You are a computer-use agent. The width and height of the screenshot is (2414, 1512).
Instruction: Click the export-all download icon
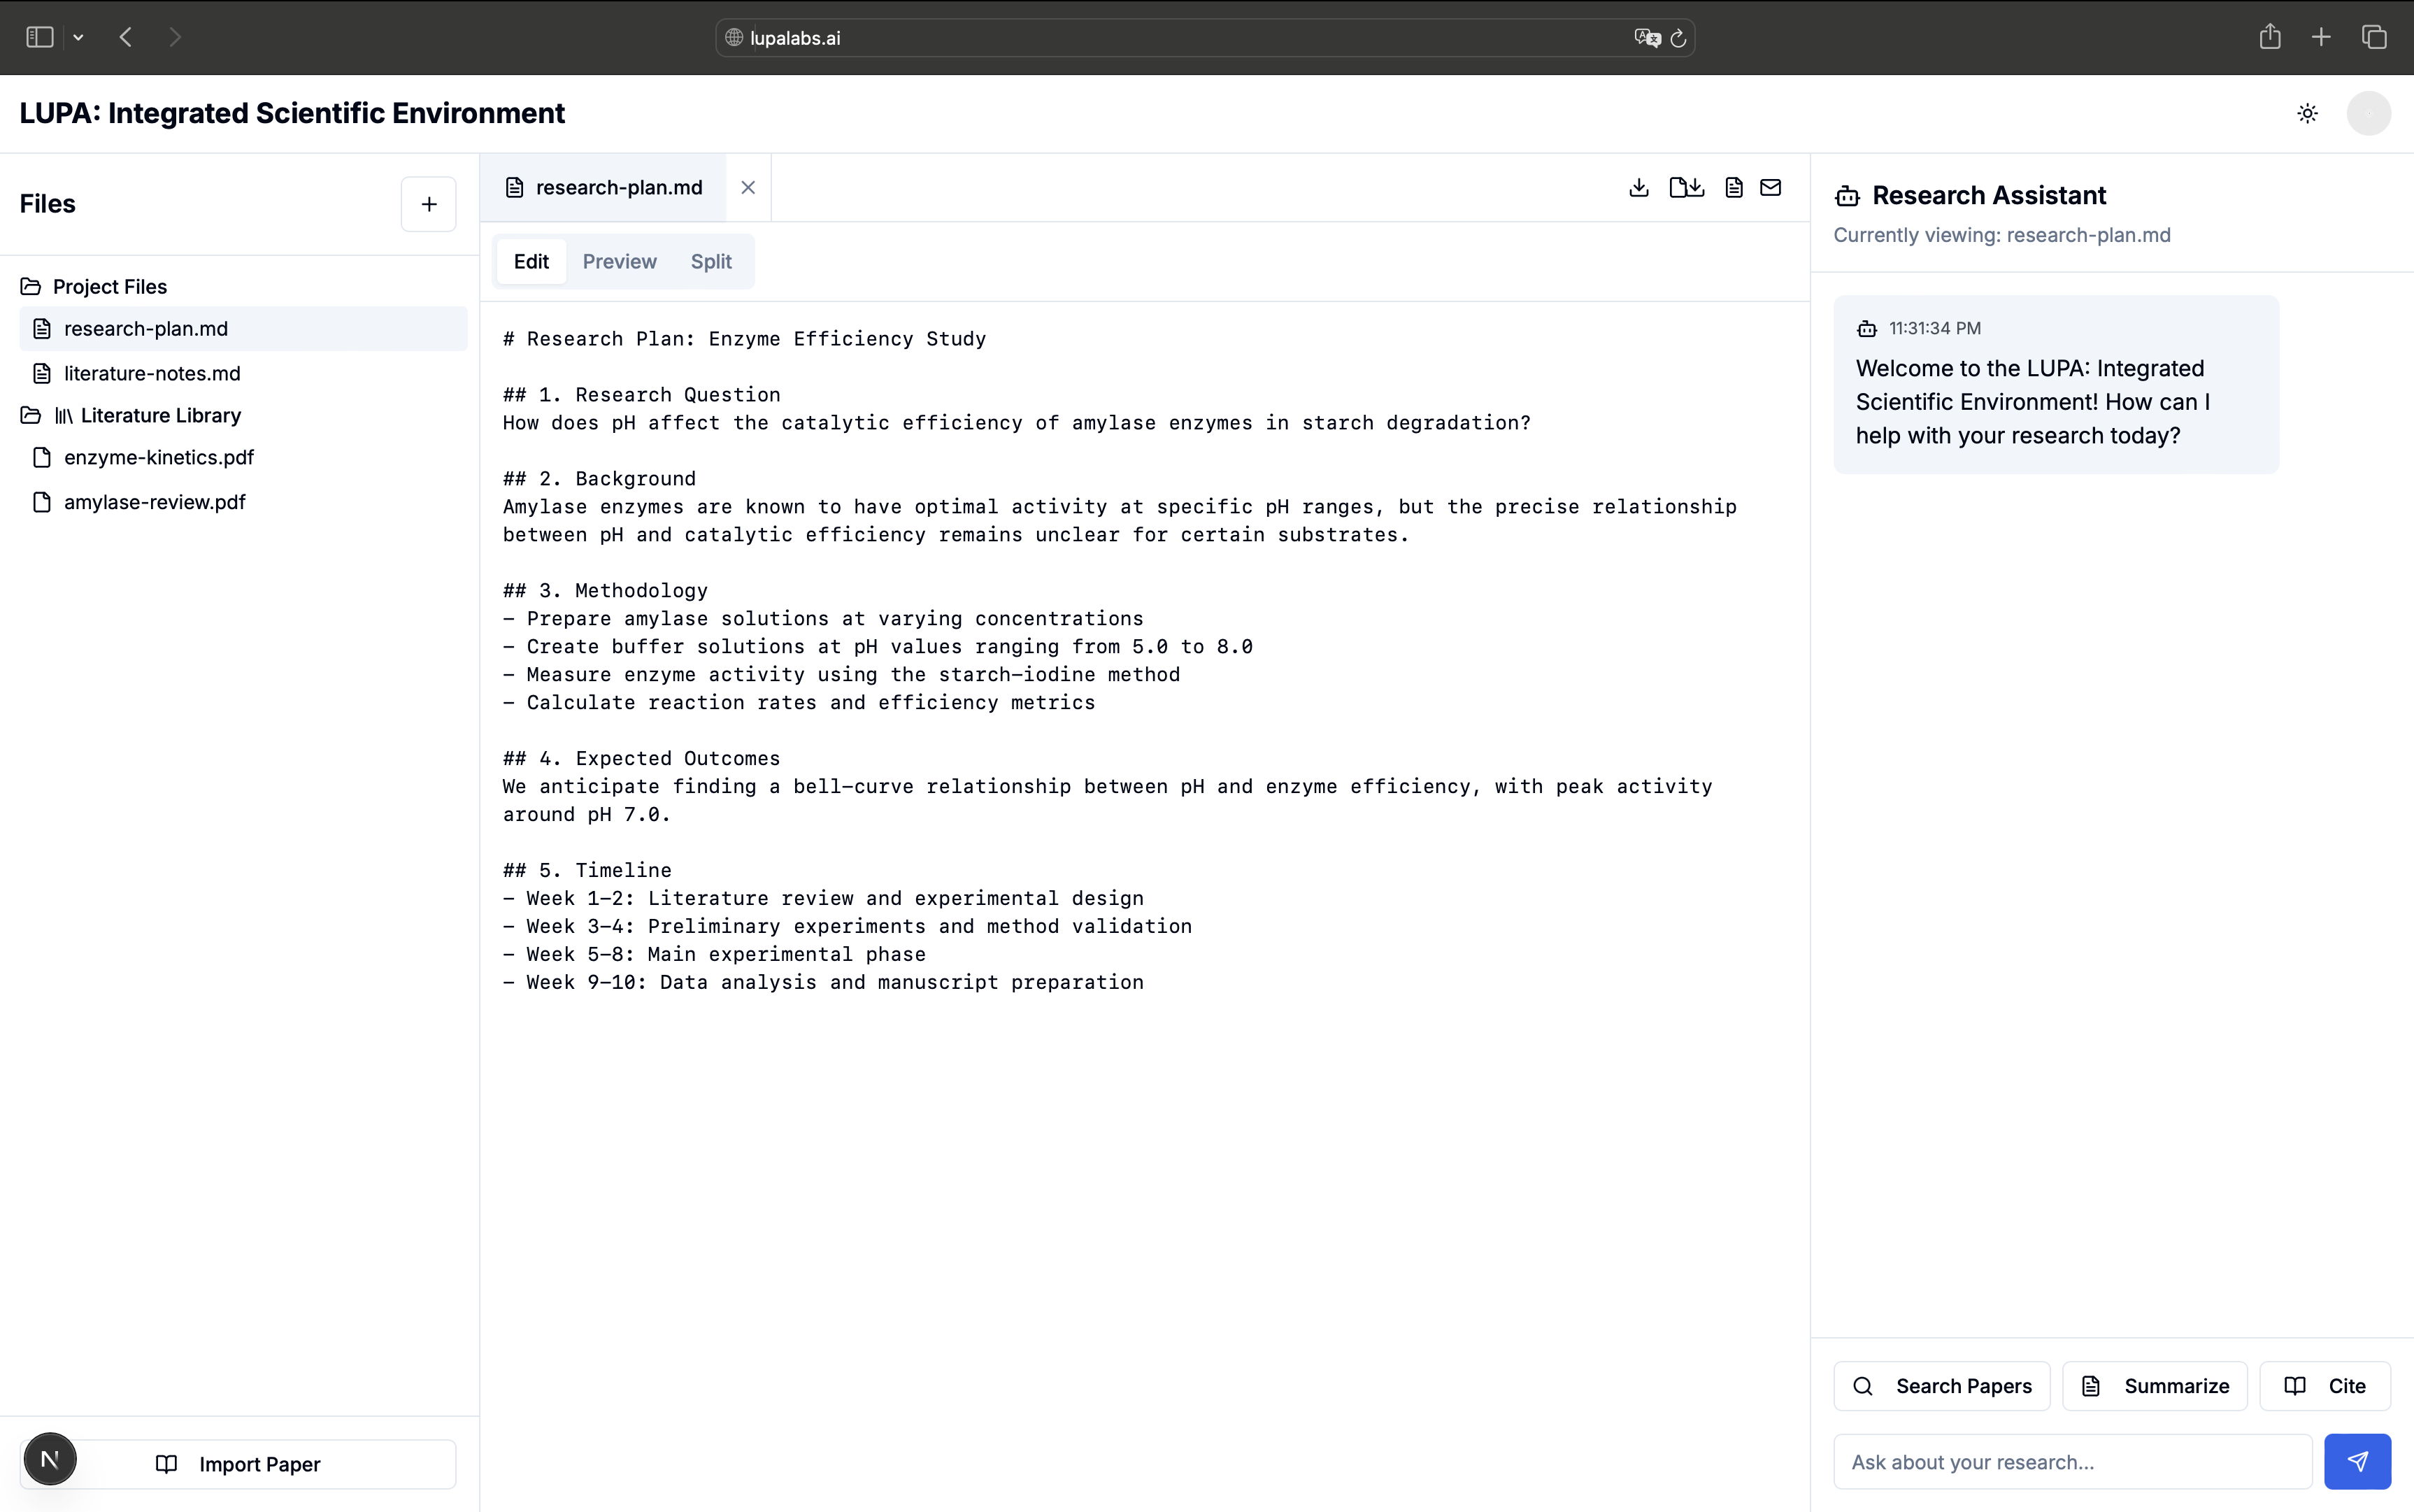coord(1686,187)
